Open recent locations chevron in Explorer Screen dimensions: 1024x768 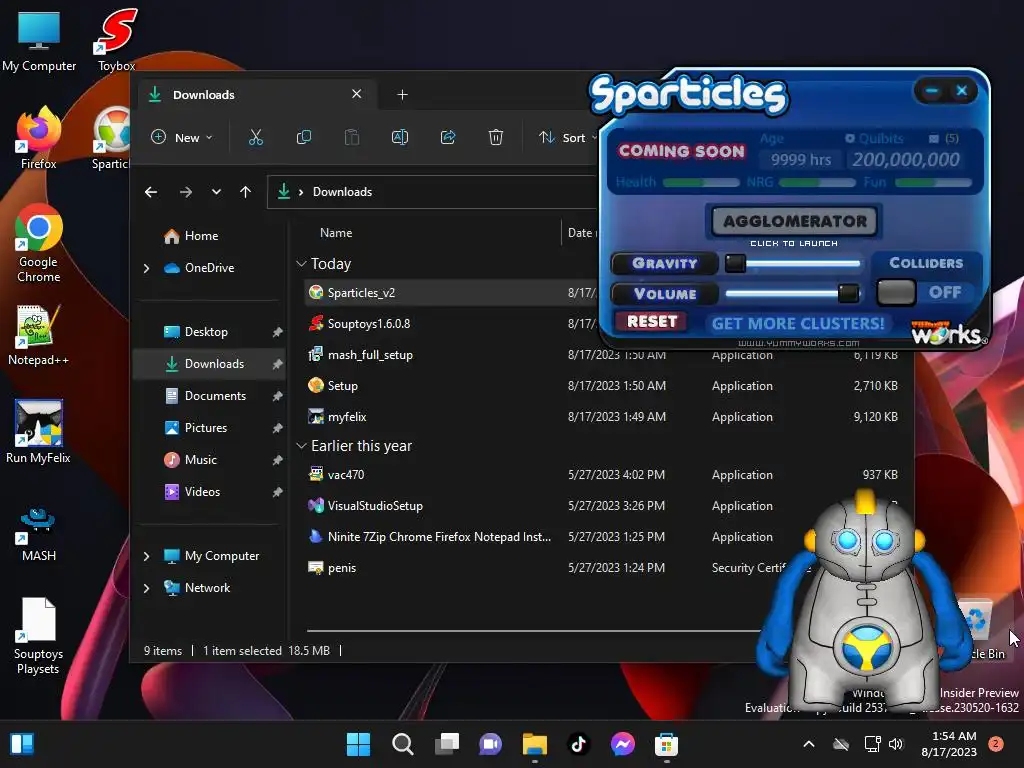(216, 192)
